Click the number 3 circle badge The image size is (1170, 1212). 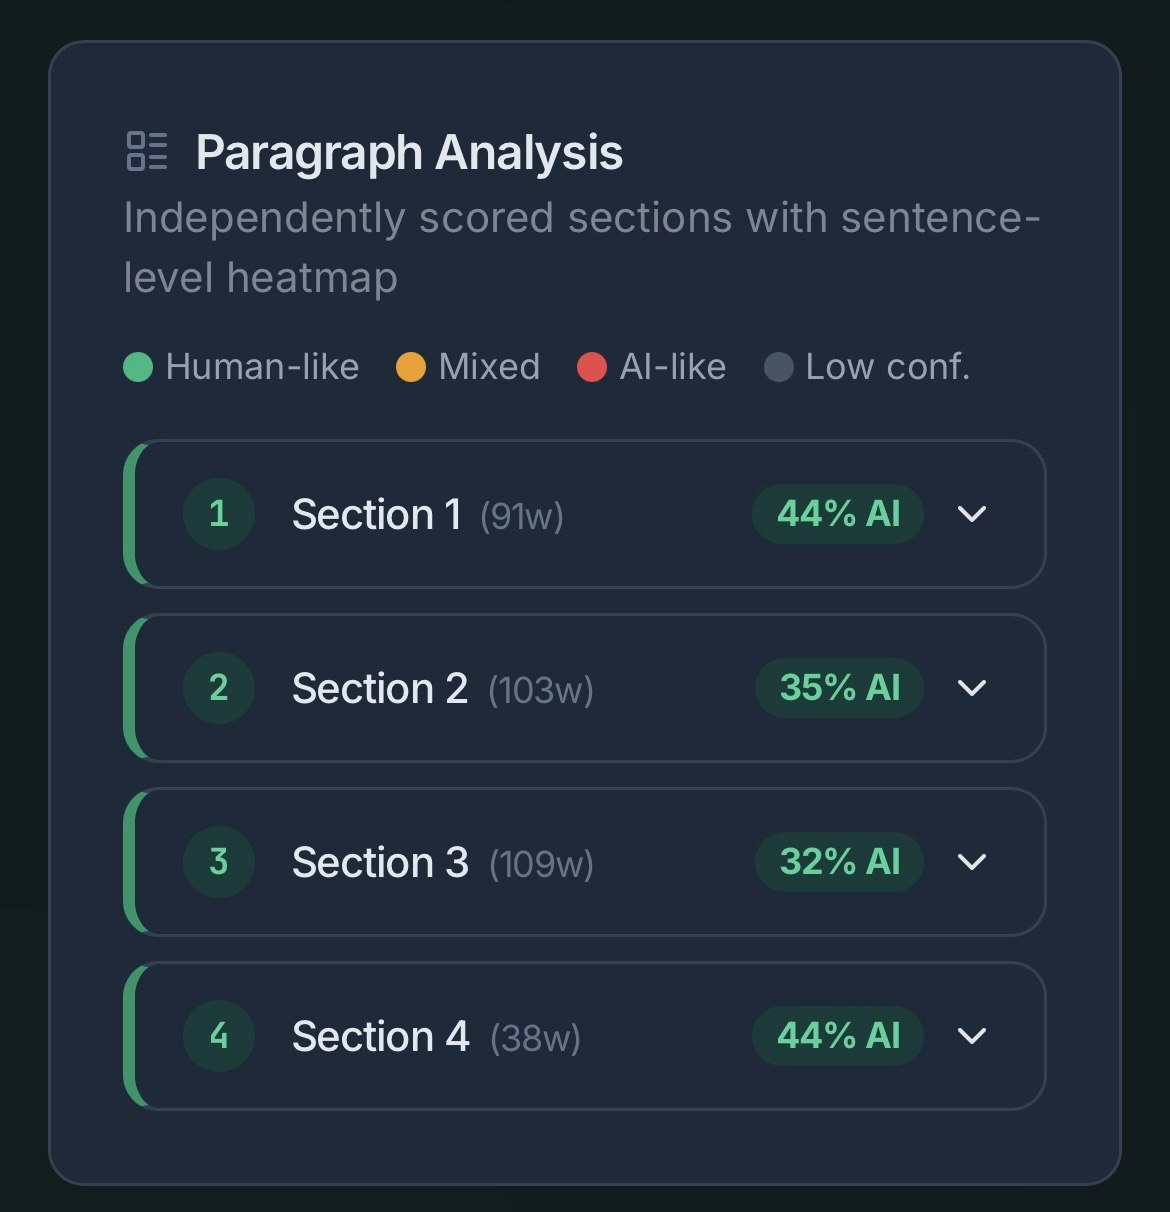point(218,862)
